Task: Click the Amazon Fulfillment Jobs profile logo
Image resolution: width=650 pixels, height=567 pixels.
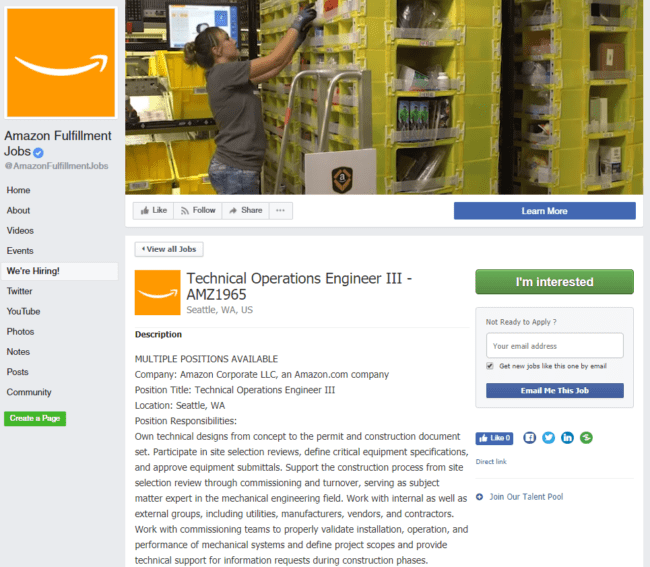Action: click(x=61, y=63)
